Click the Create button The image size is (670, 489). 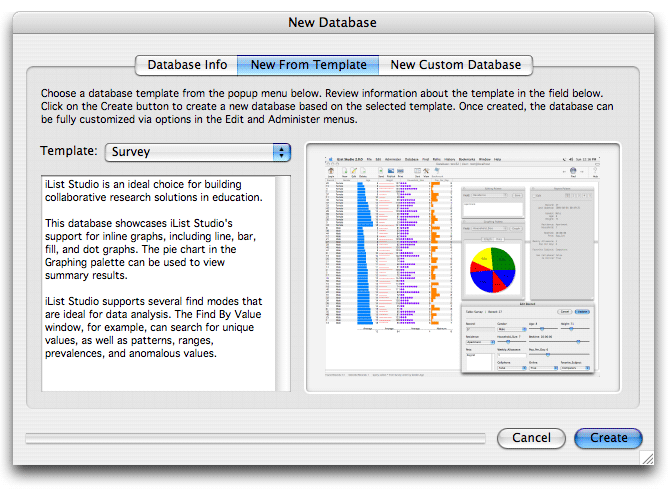pos(608,438)
